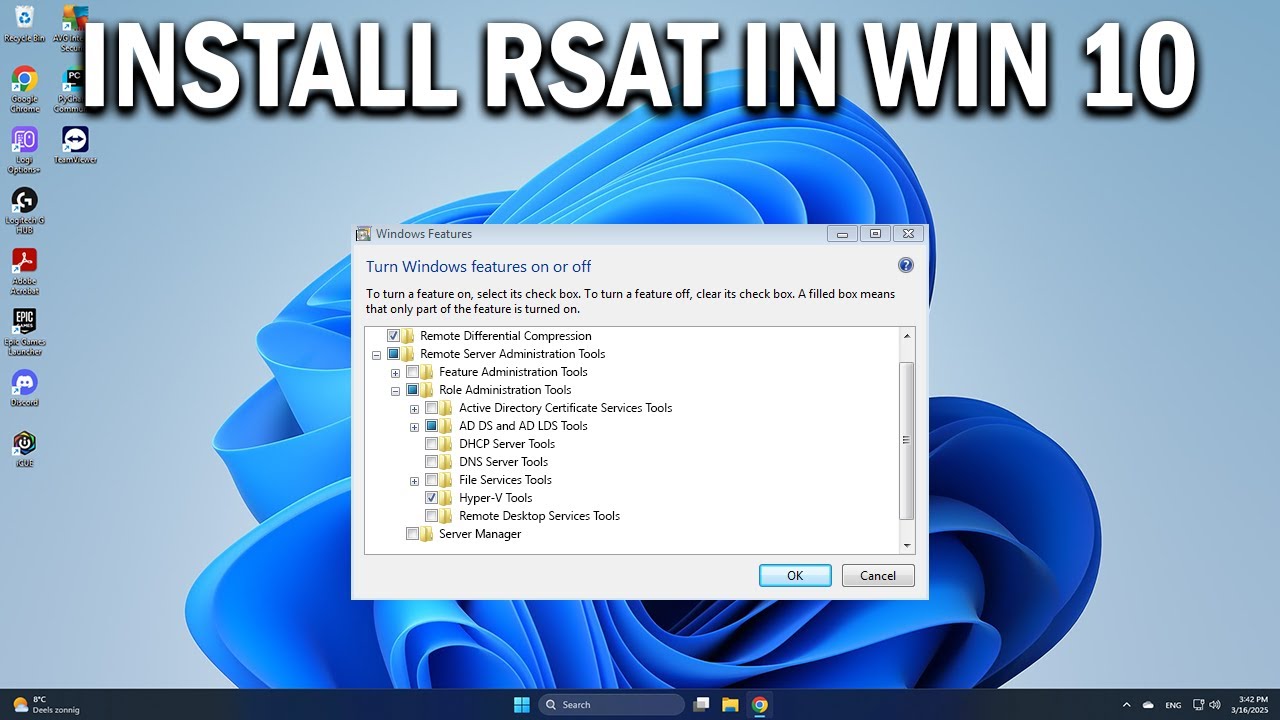
Task: Open TeamViewer desktop shortcut
Action: point(75,145)
